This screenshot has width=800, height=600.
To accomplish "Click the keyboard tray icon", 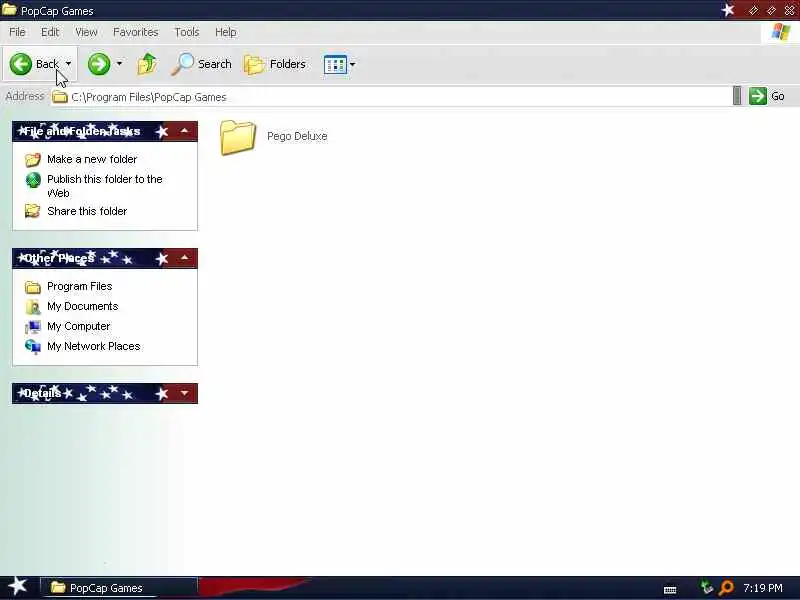I will click(x=670, y=590).
